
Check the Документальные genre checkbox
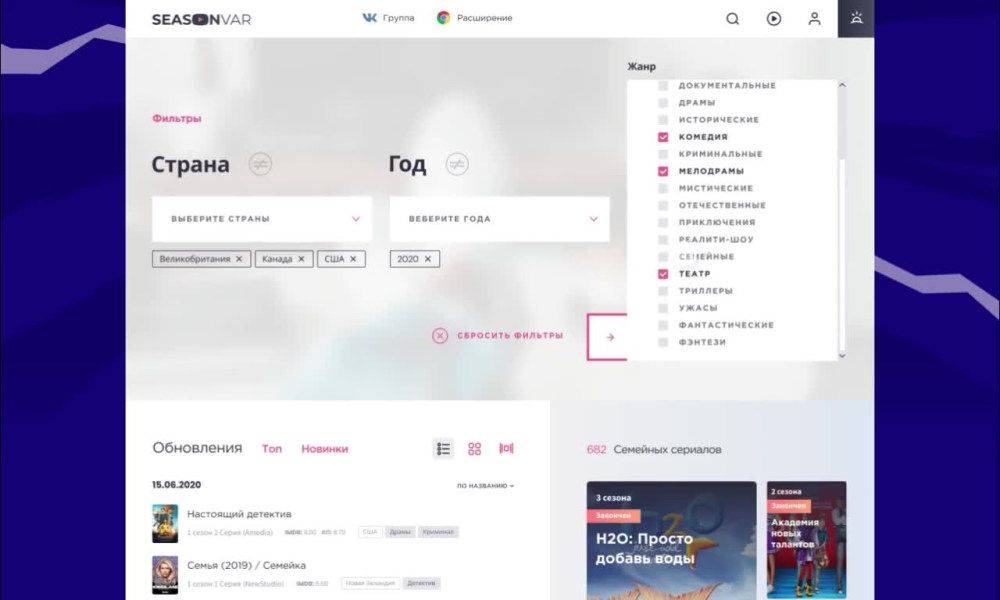coord(663,85)
